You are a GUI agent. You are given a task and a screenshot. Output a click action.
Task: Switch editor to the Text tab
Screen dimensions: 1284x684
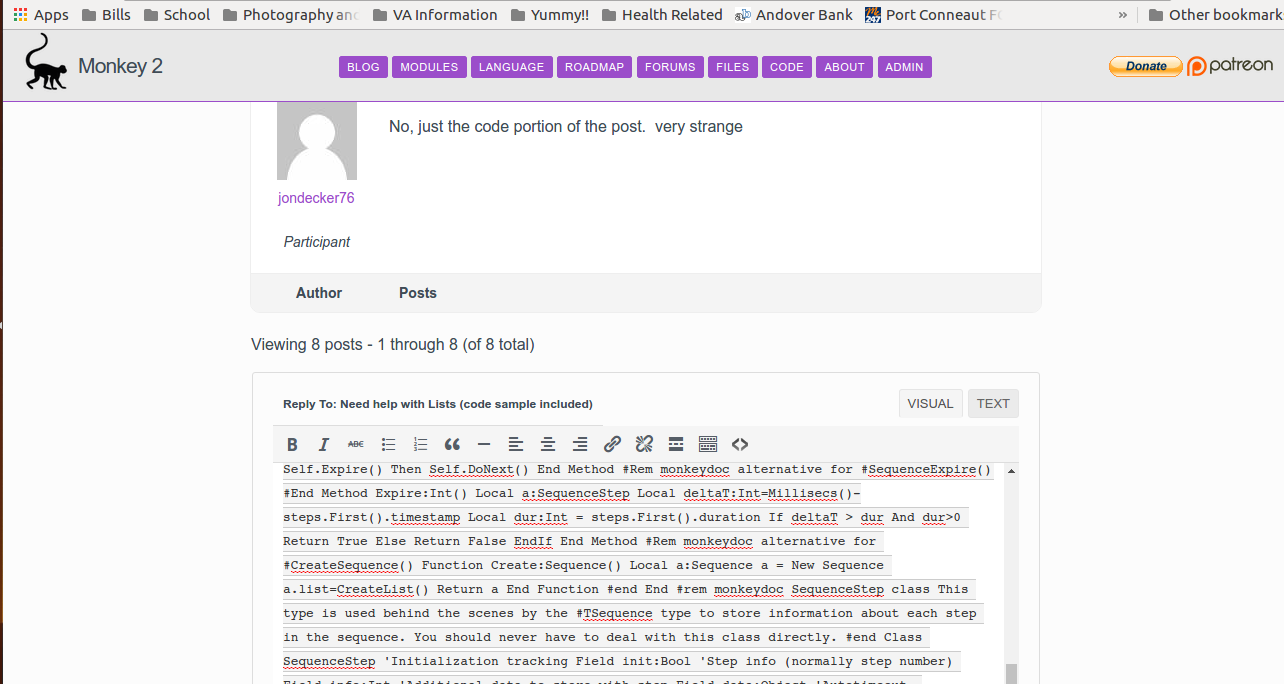click(x=993, y=404)
